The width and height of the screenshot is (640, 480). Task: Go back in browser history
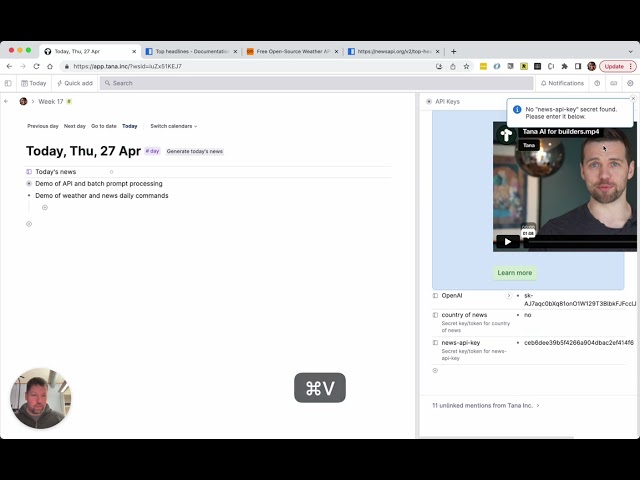pos(9,66)
